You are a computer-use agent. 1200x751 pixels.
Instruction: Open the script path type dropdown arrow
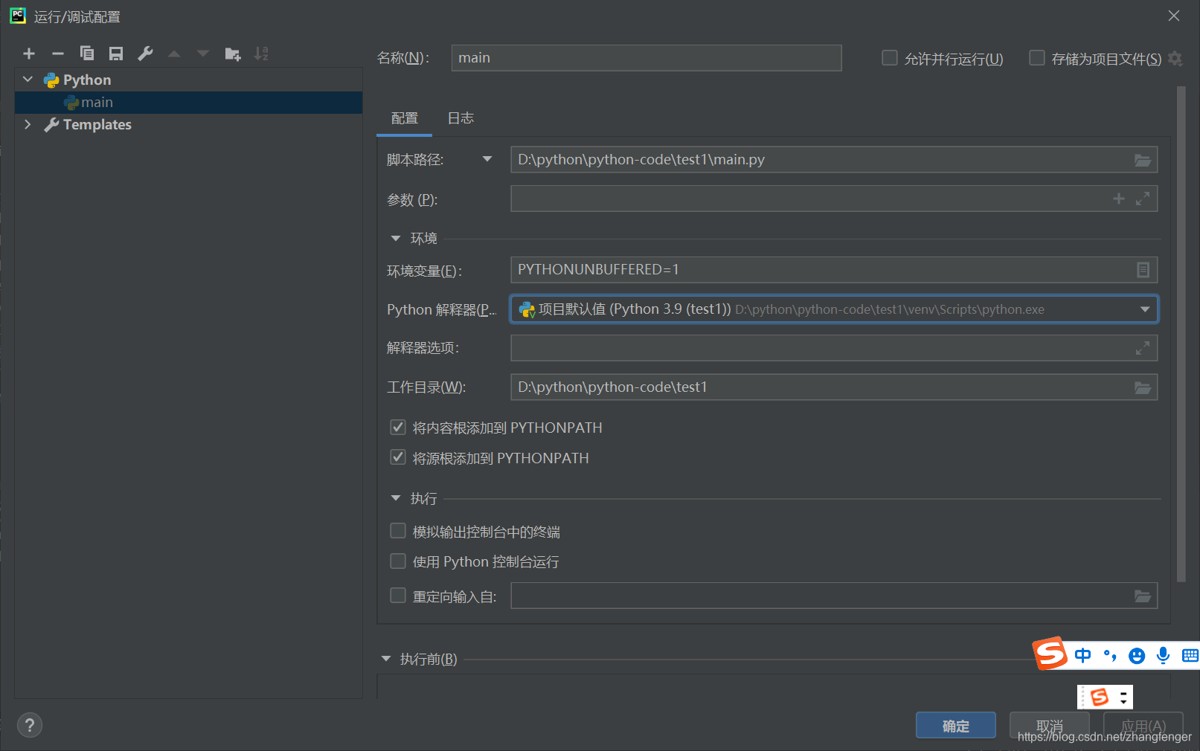tap(487, 159)
